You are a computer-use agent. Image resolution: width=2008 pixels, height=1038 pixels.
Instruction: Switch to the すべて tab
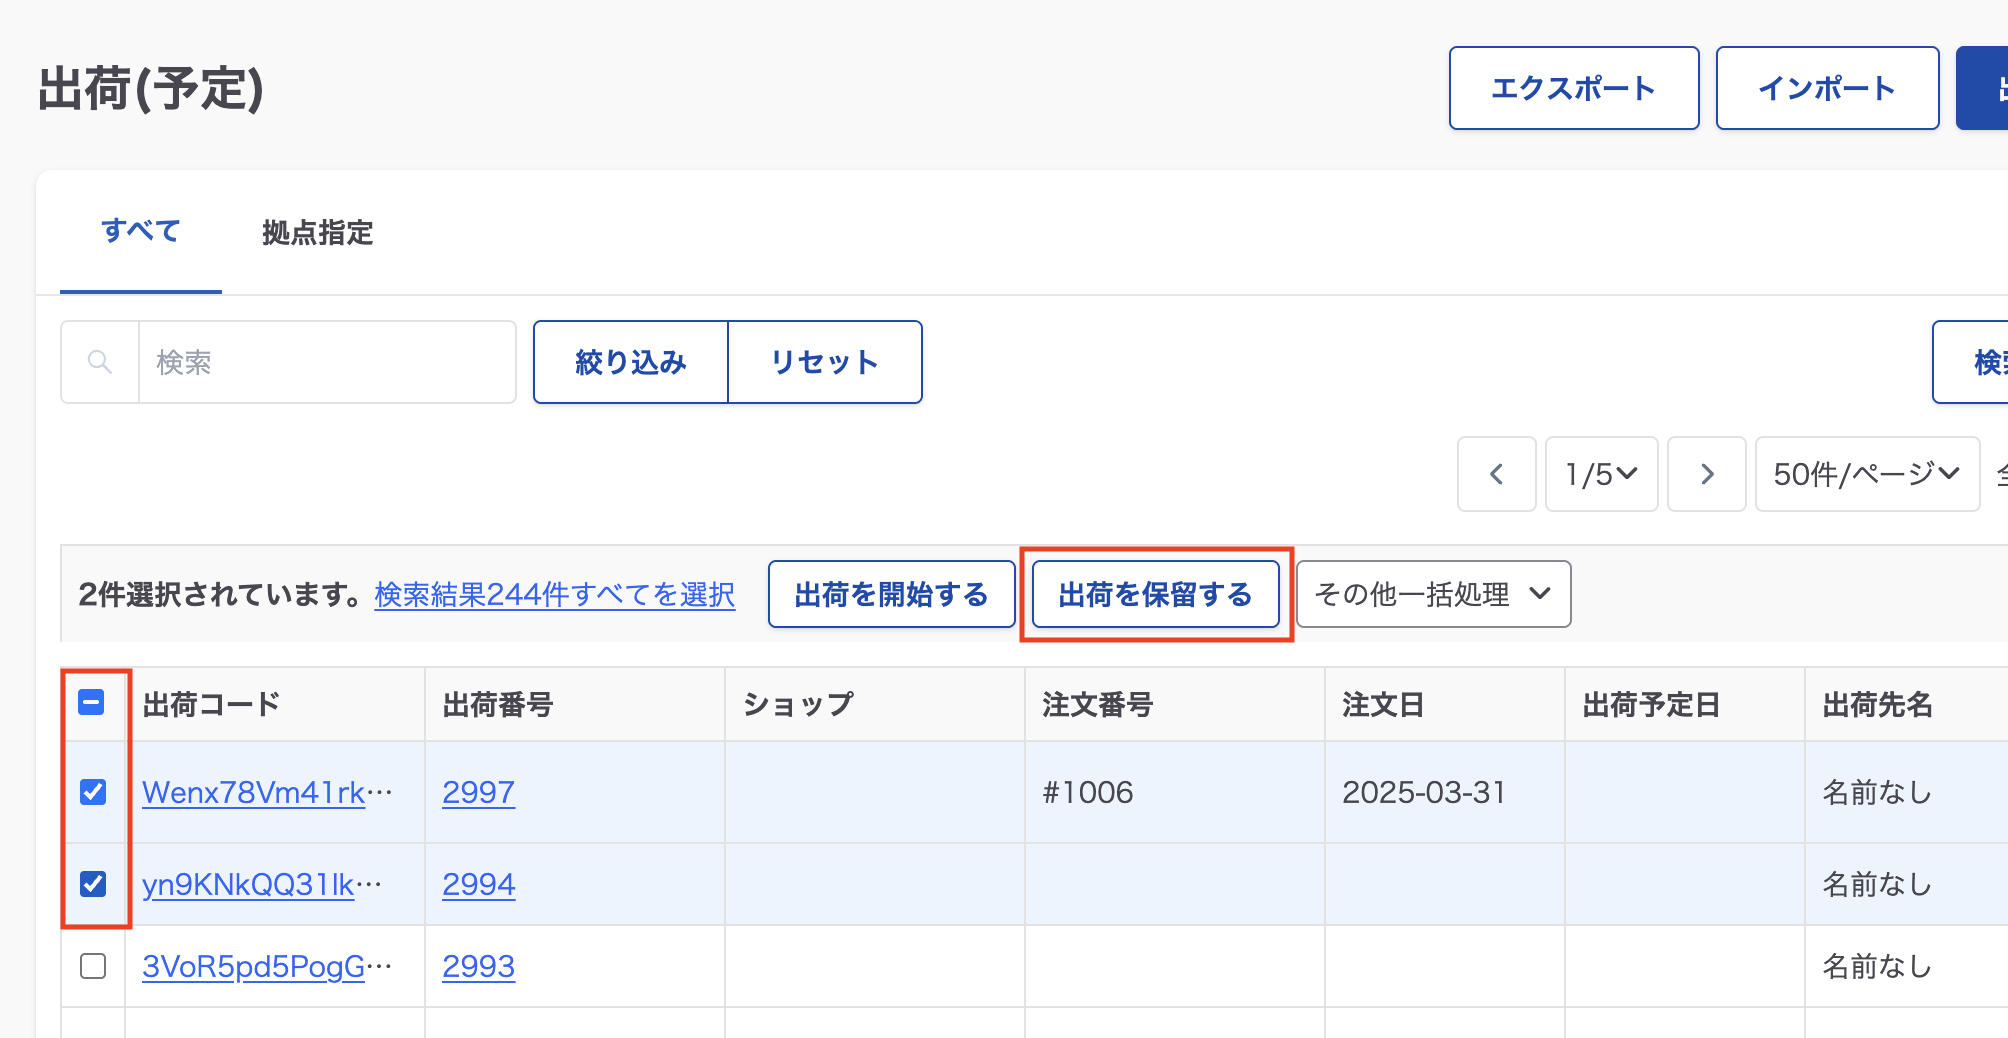coord(141,232)
